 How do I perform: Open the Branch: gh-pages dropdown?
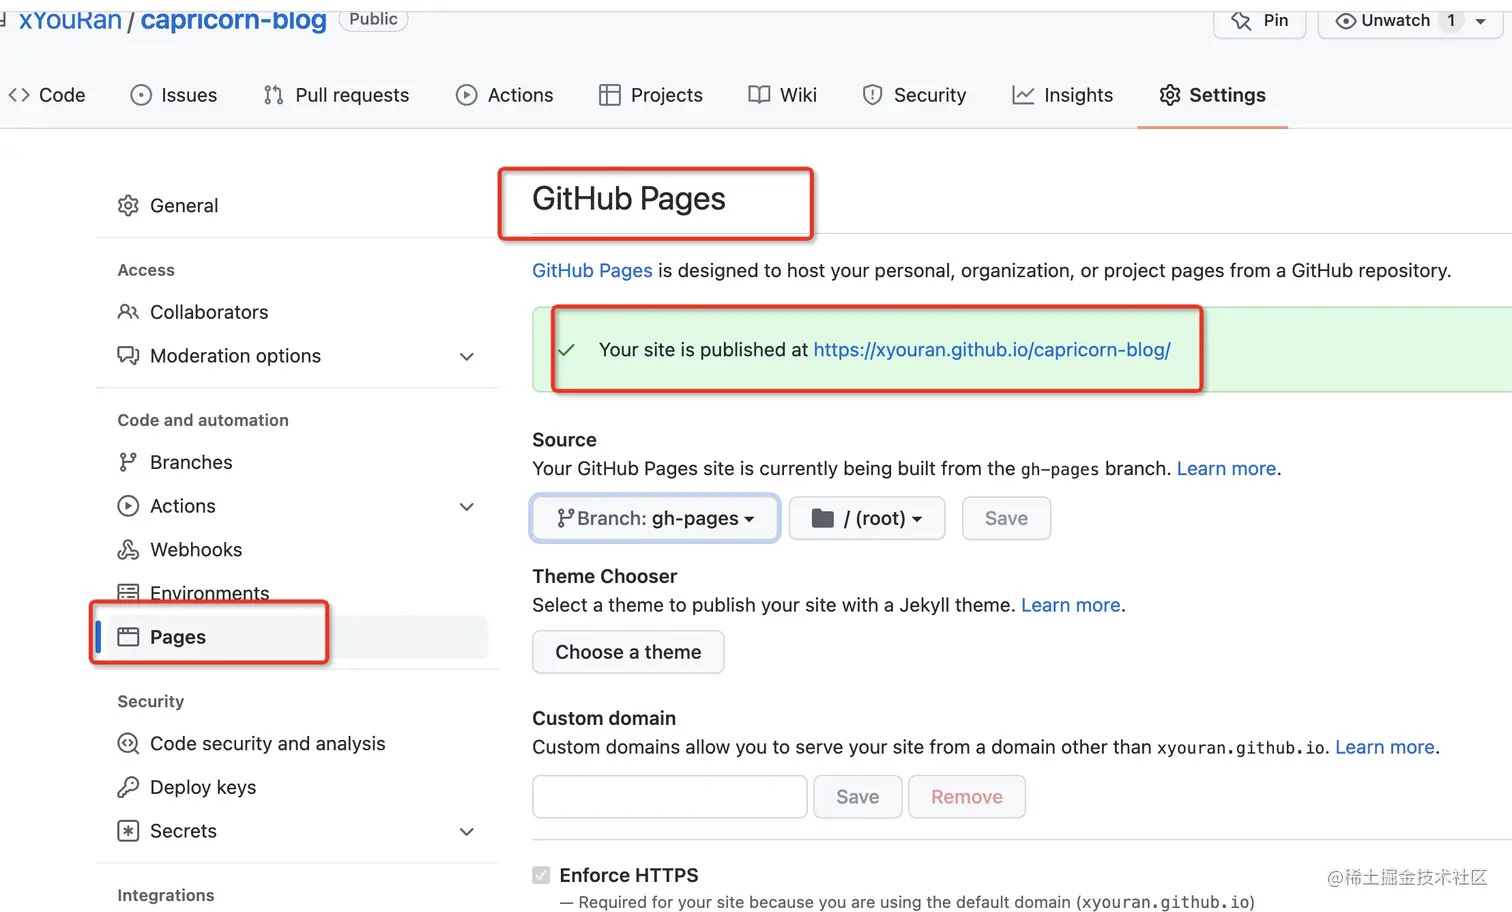(655, 518)
